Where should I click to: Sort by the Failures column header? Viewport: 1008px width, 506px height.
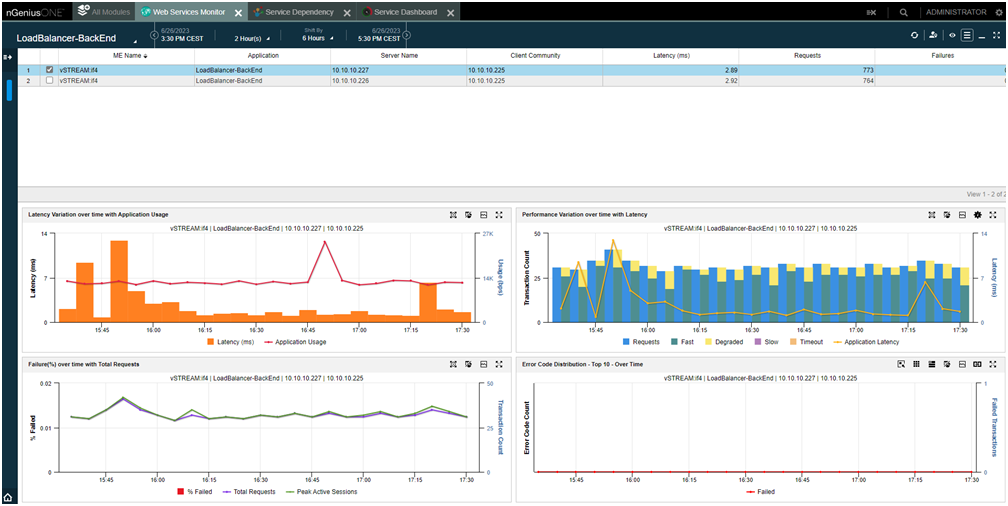pyautogui.click(x=942, y=56)
